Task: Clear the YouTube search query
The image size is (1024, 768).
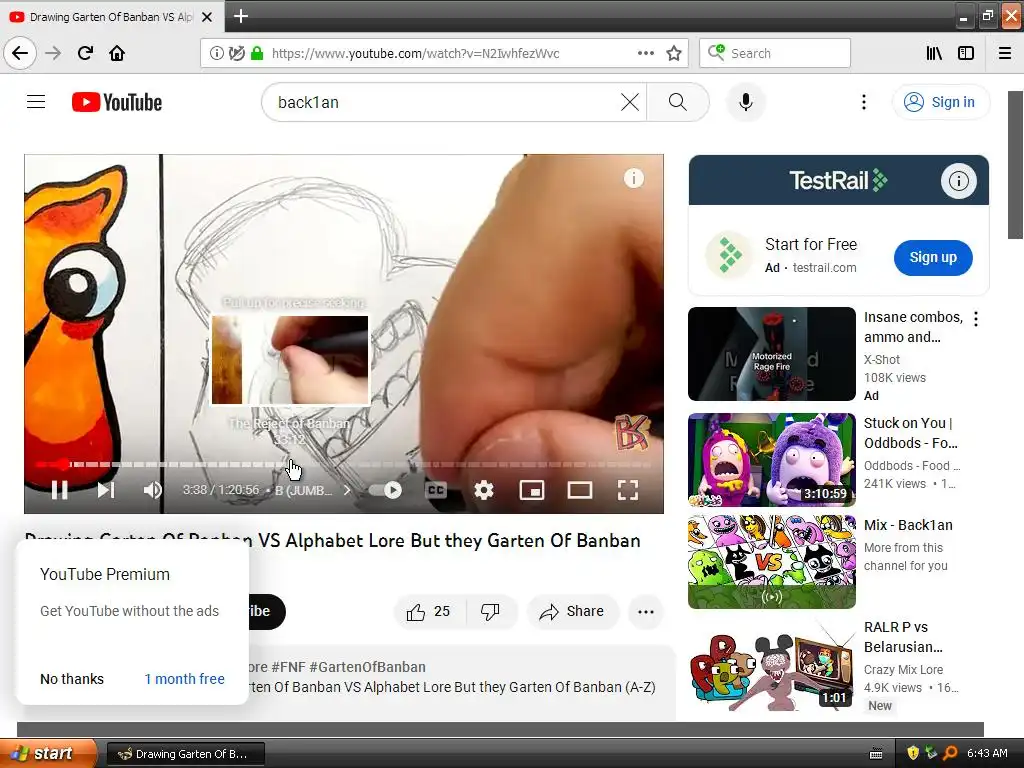Action: click(x=630, y=102)
